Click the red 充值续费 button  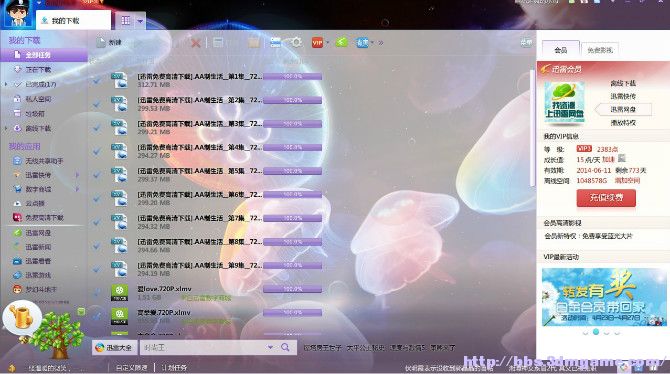606,197
